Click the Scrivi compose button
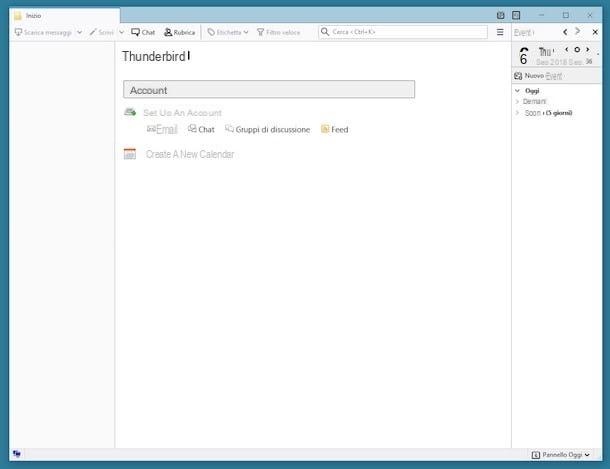 tap(102, 32)
